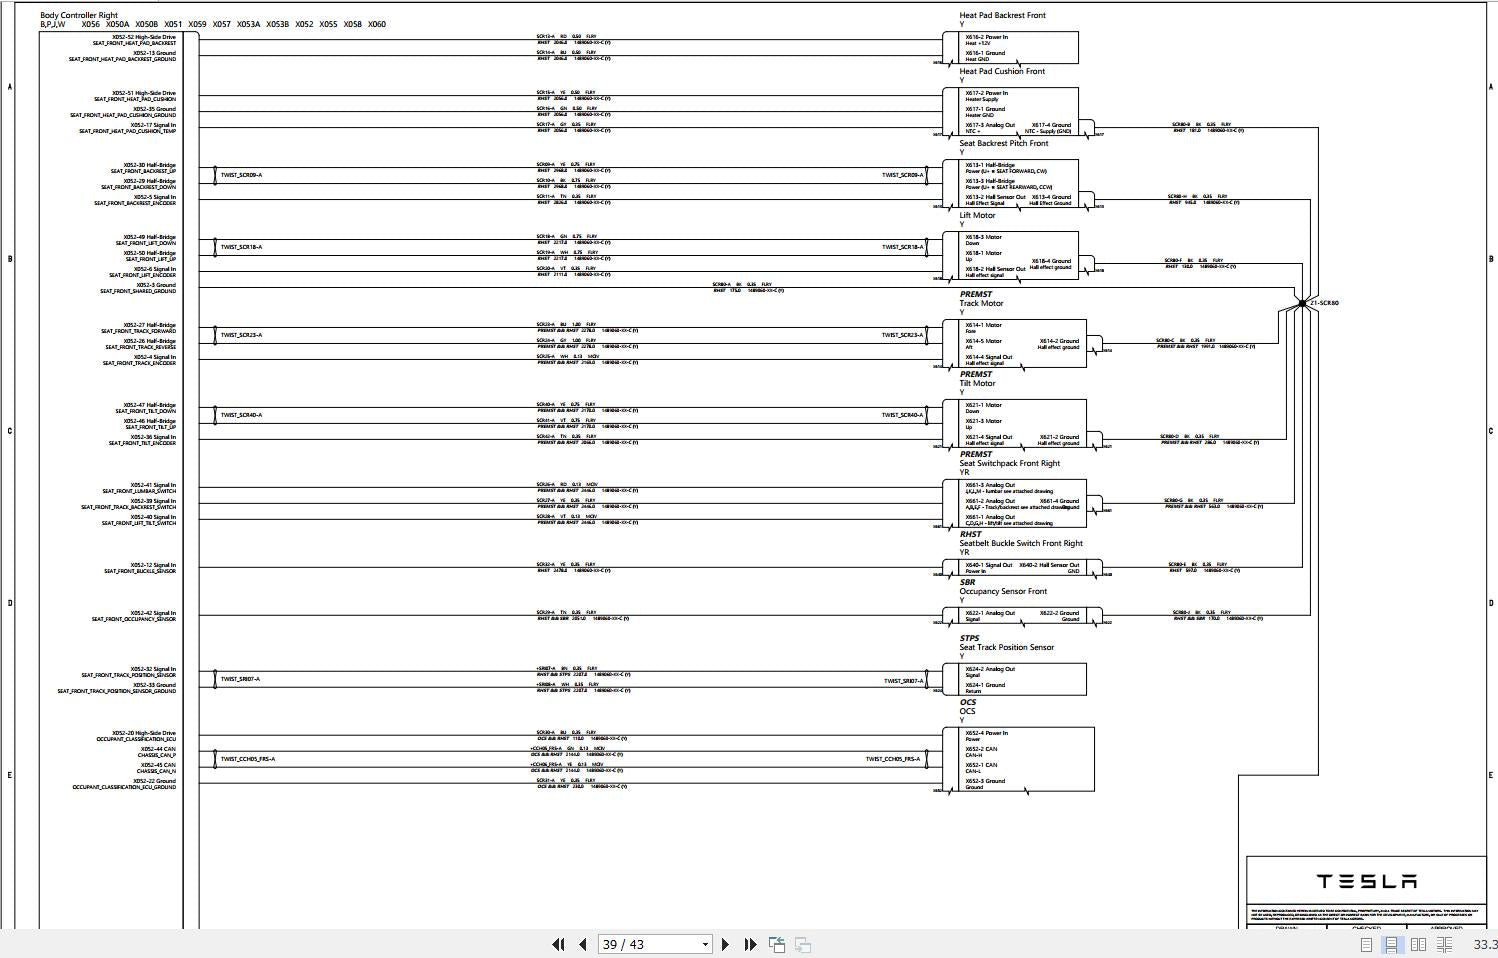Open the page number dropdown arrow
The image size is (1498, 958).
tap(705, 944)
